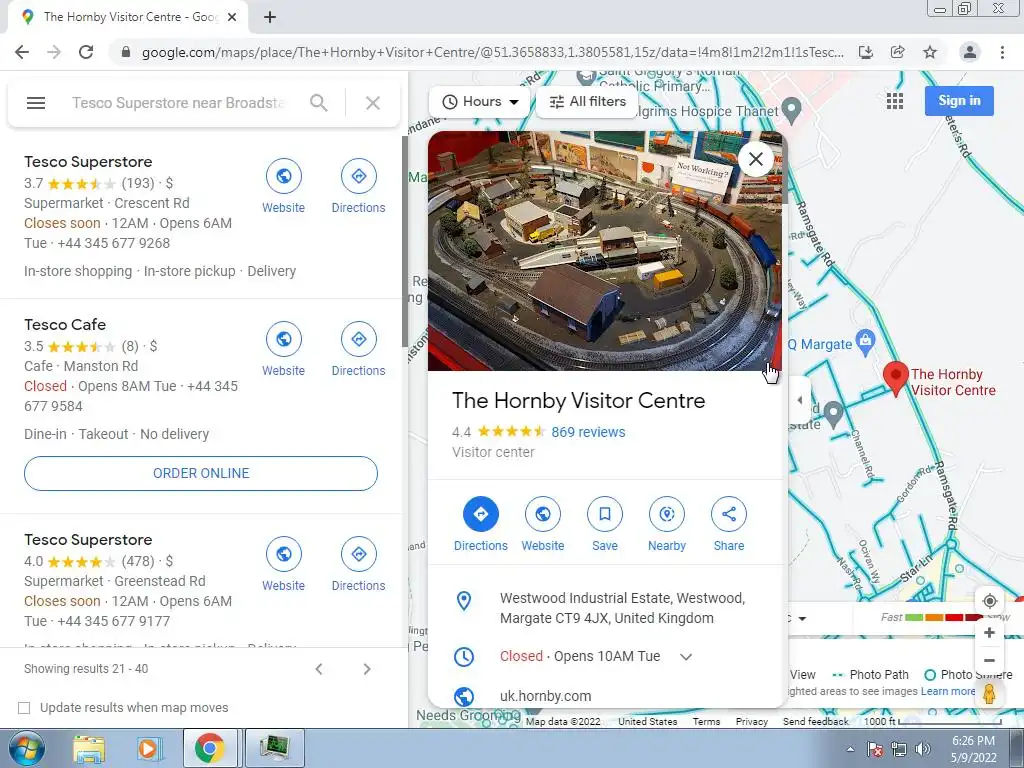
Task: Click the results list scrollbar
Action: [x=404, y=242]
